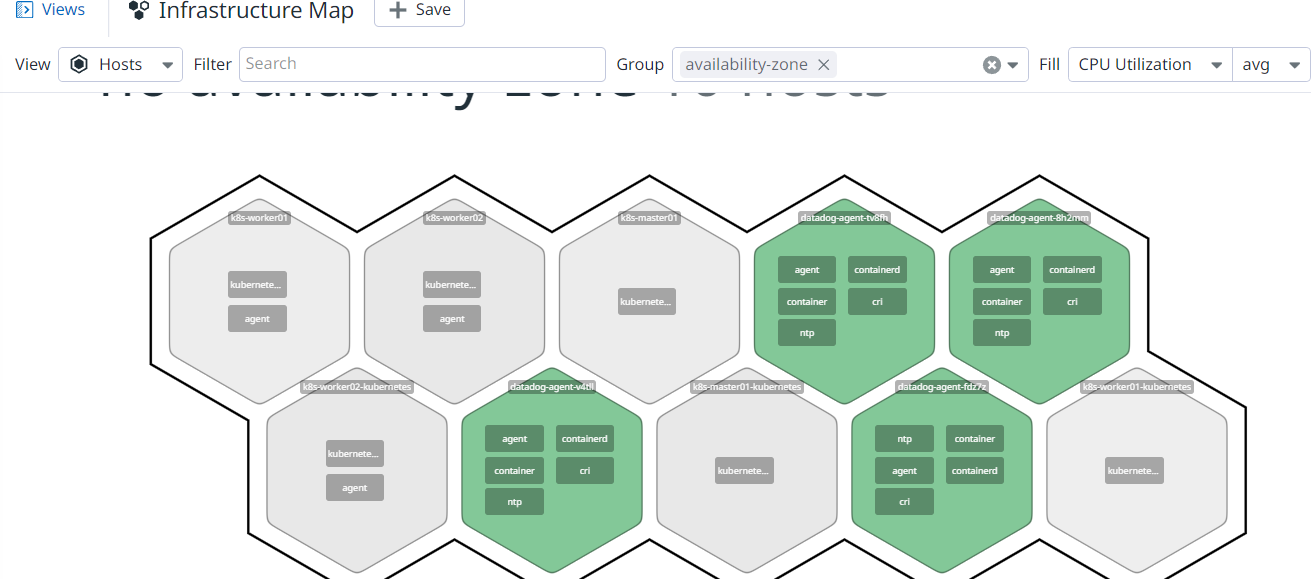This screenshot has width=1311, height=579.
Task: Click containerd app in datadog-agent-fdz7z hexagon
Action: [975, 471]
